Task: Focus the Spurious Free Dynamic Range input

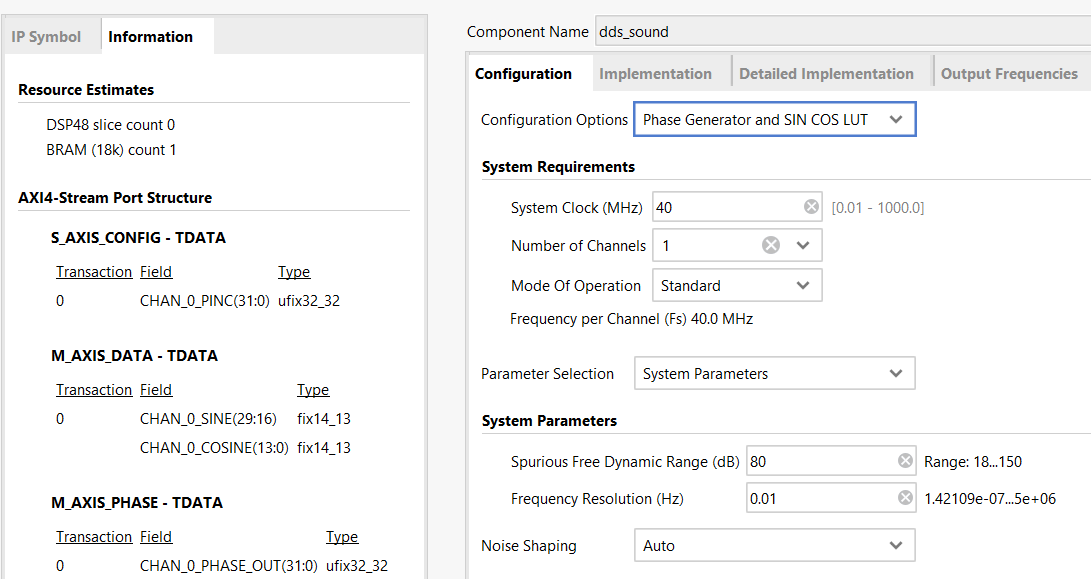Action: coord(820,461)
